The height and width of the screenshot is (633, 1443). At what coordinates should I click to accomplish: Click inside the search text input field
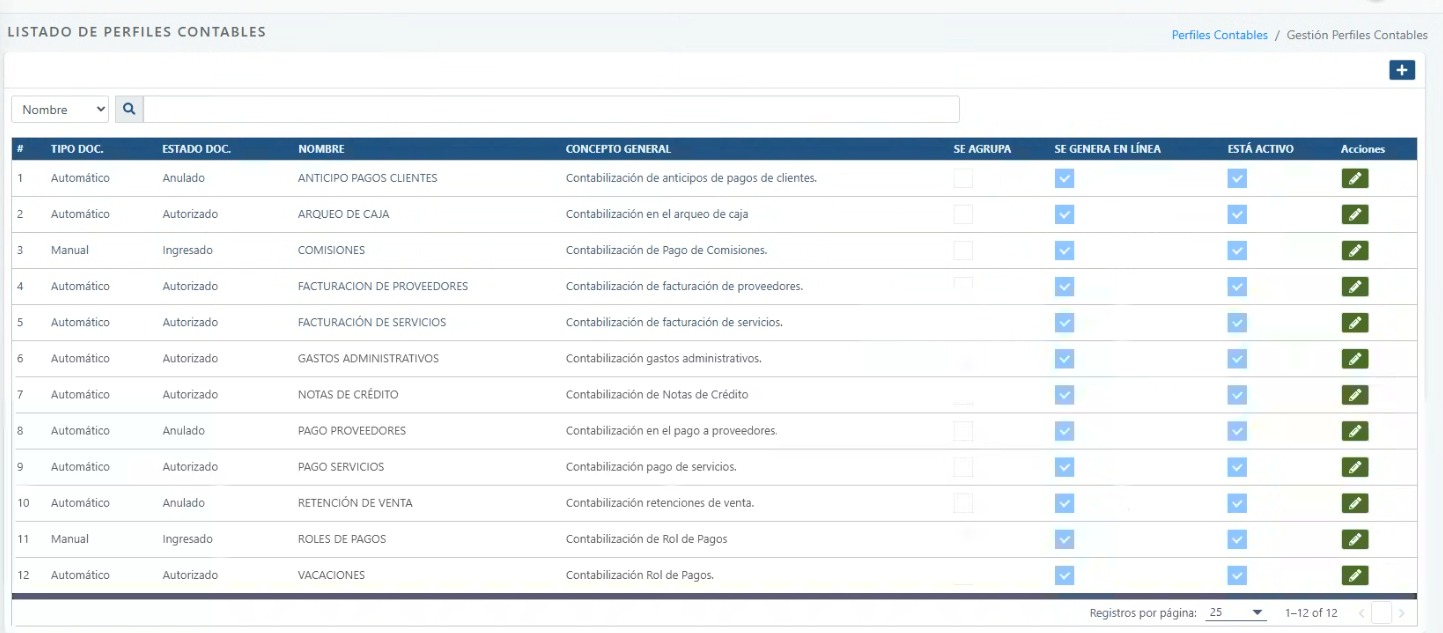(x=550, y=109)
